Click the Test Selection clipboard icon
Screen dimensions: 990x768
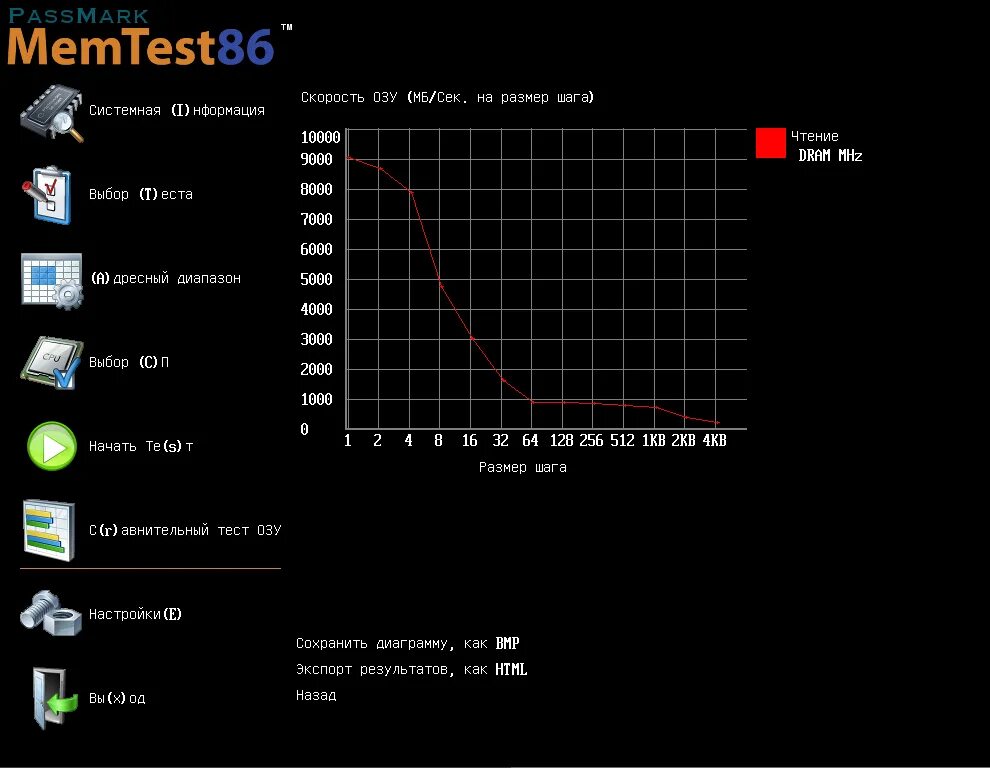click(47, 195)
